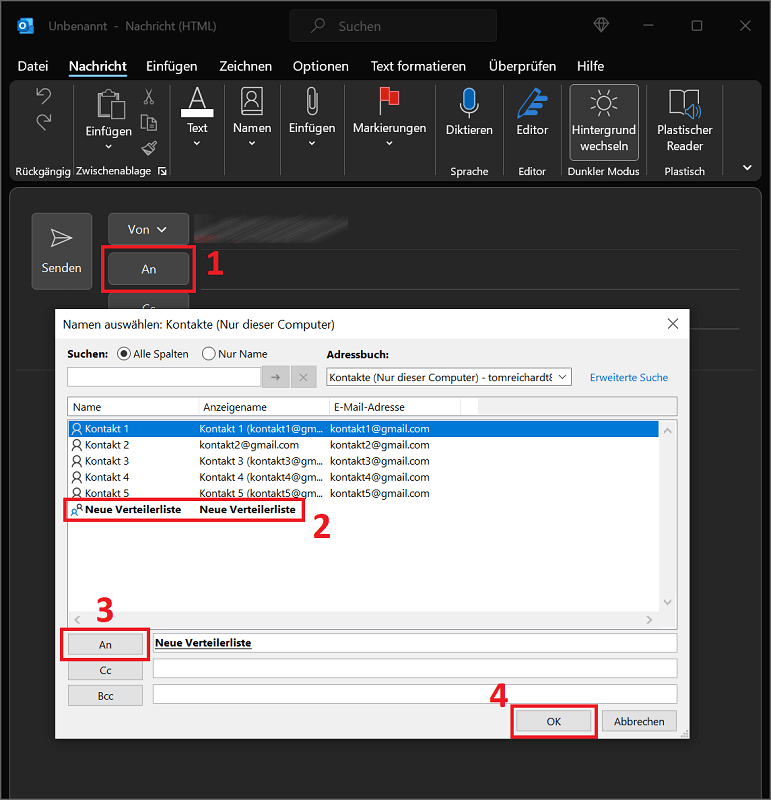Expand the Einfügen paste dropdown arrow
771x800 pixels.
click(108, 147)
